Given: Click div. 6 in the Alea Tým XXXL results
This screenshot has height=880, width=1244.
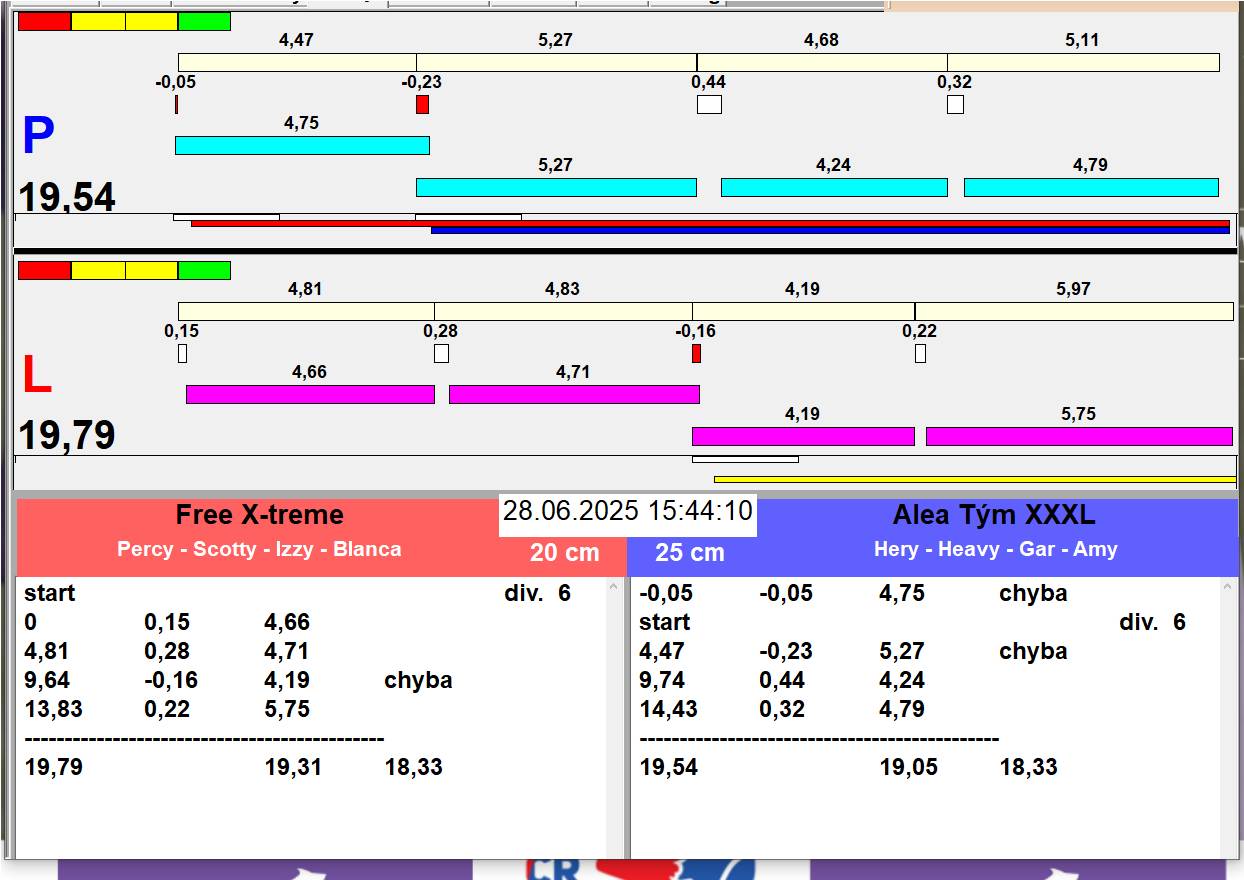Looking at the screenshot, I should (x=1153, y=622).
